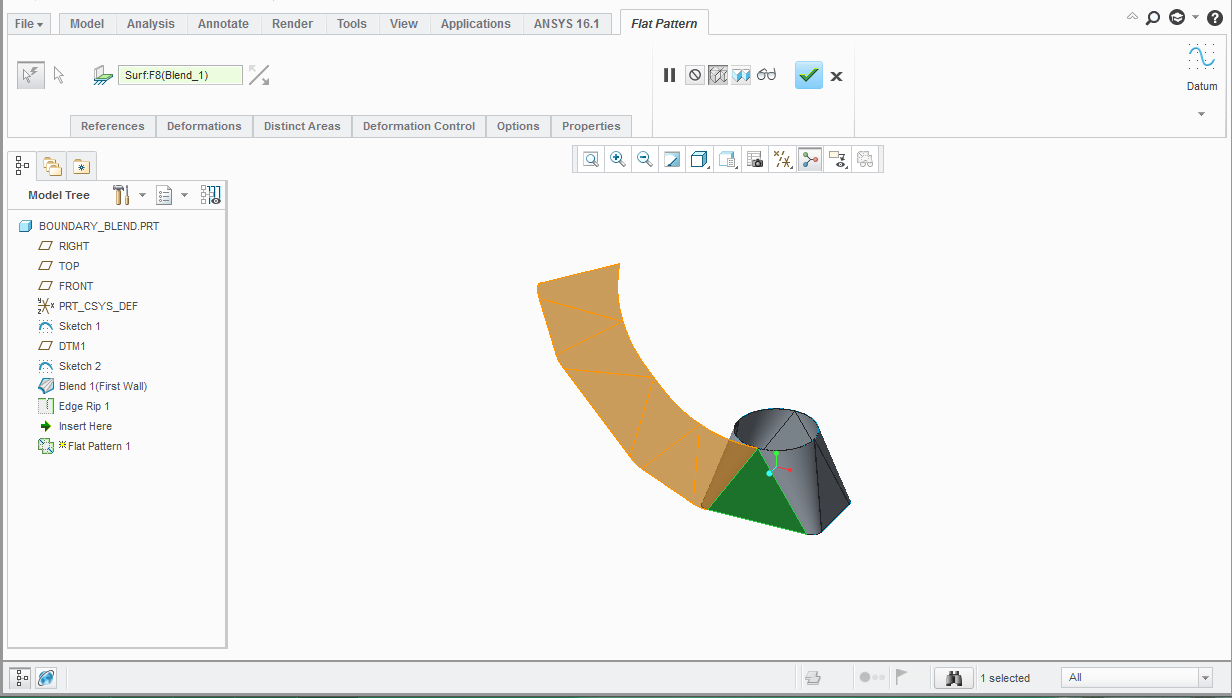Click the Zoom Out icon
This screenshot has height=698, width=1232.
[645, 159]
